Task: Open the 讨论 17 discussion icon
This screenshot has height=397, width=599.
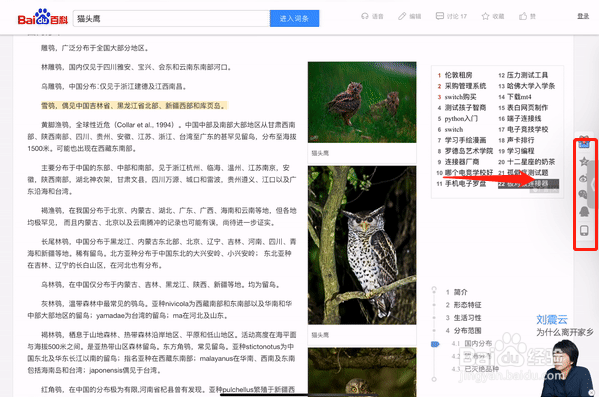Action: point(440,16)
